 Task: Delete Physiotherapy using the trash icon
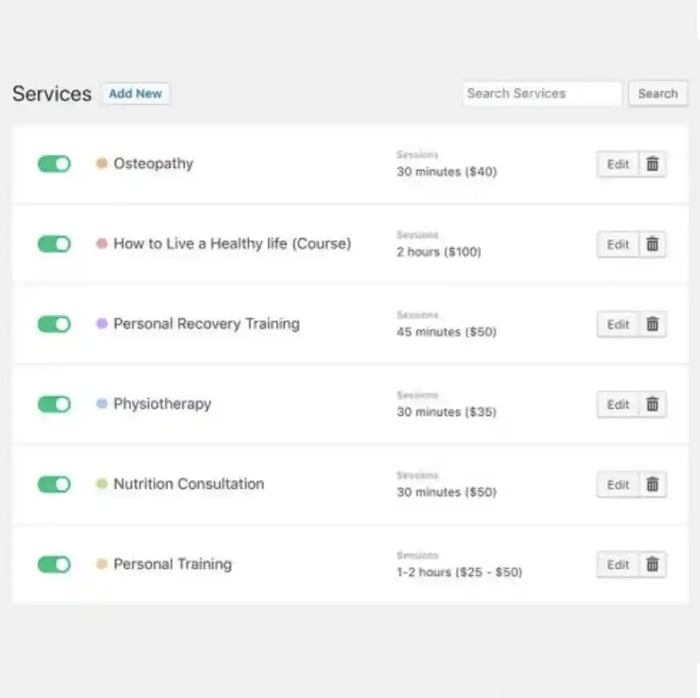(x=652, y=404)
